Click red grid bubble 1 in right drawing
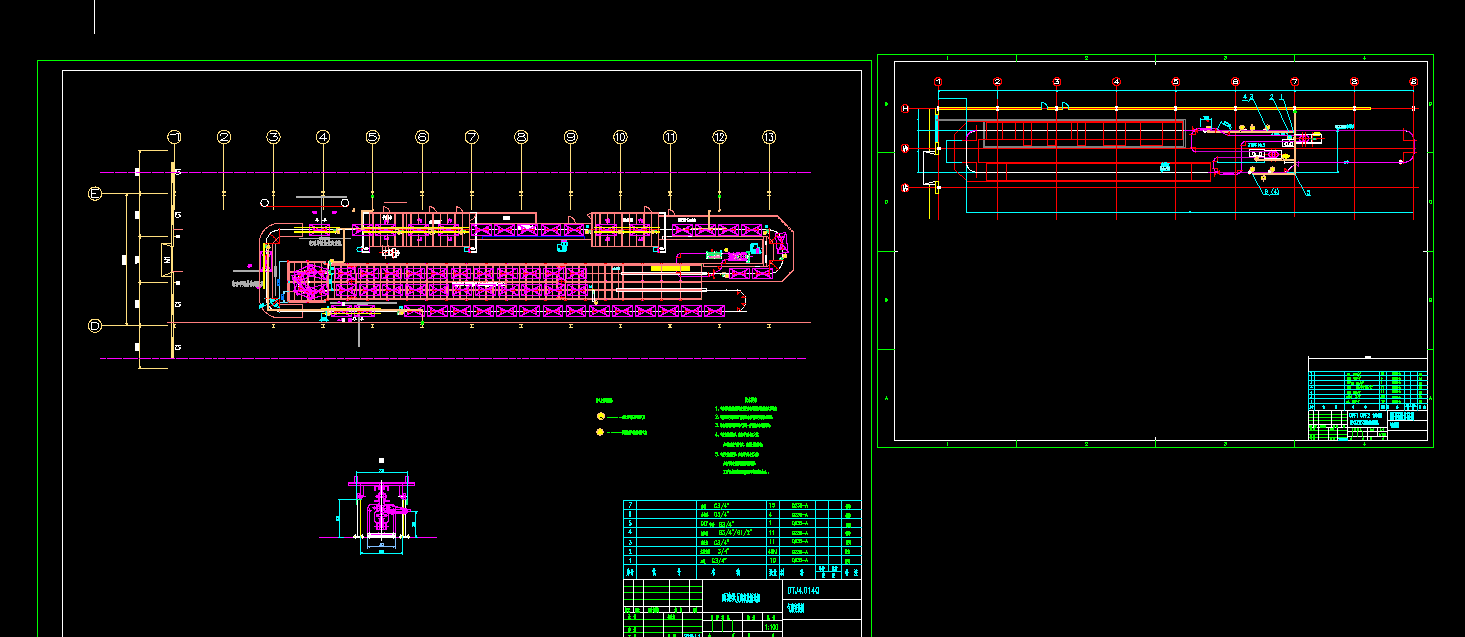This screenshot has width=1465, height=637. tap(938, 82)
